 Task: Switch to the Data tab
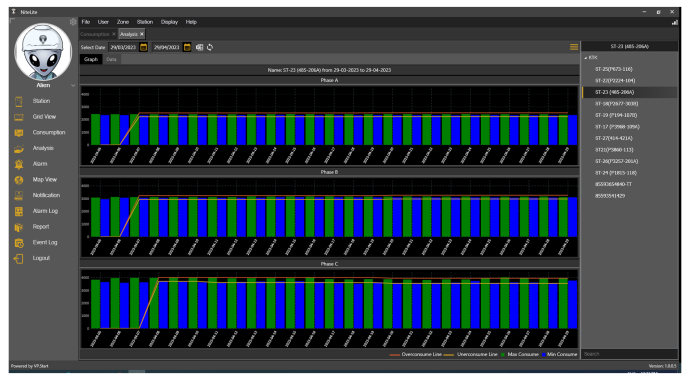(111, 59)
